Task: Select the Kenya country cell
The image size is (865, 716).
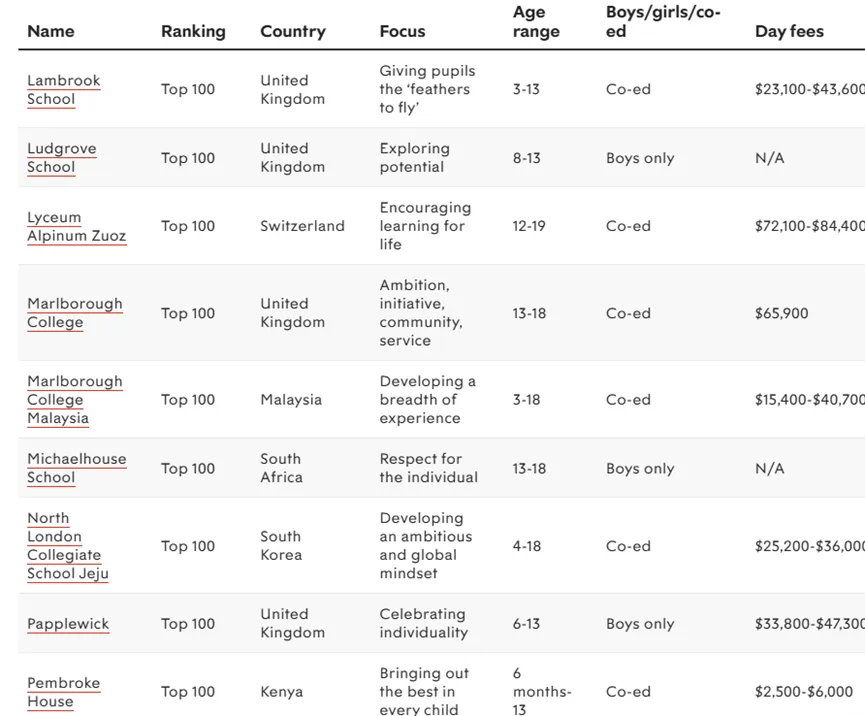Action: point(281,692)
